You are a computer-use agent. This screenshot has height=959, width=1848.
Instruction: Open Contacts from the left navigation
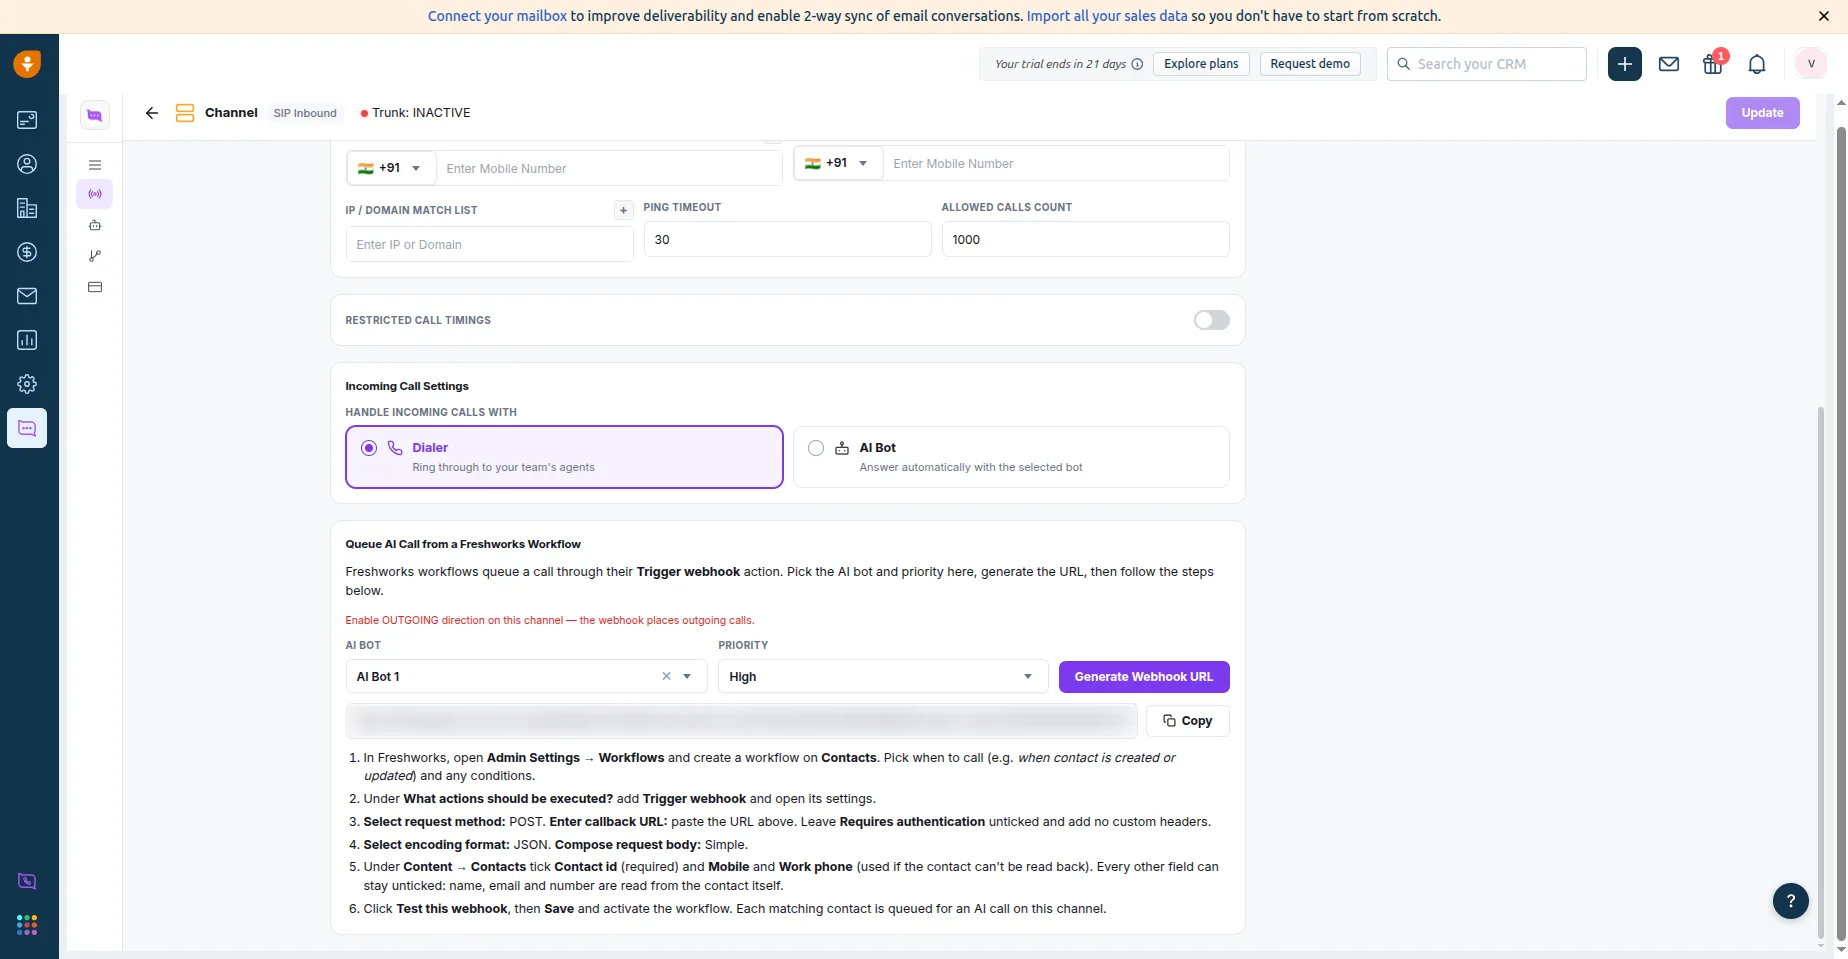27,164
